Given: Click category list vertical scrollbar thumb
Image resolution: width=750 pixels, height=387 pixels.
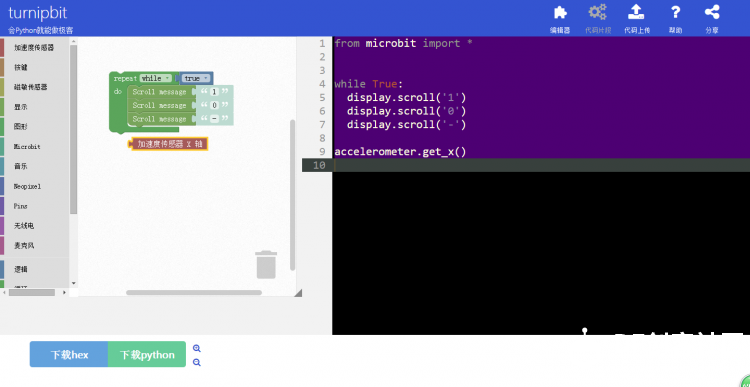Looking at the screenshot, I should pos(74,129).
